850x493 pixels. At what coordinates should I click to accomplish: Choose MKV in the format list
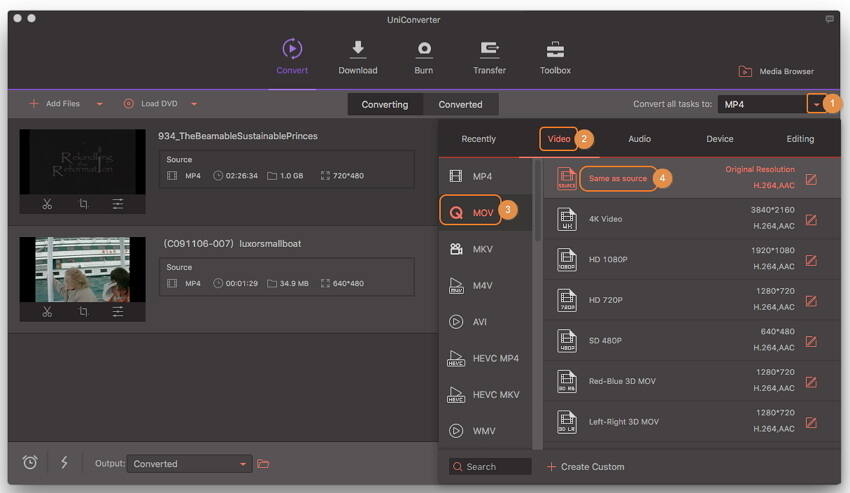coord(485,249)
